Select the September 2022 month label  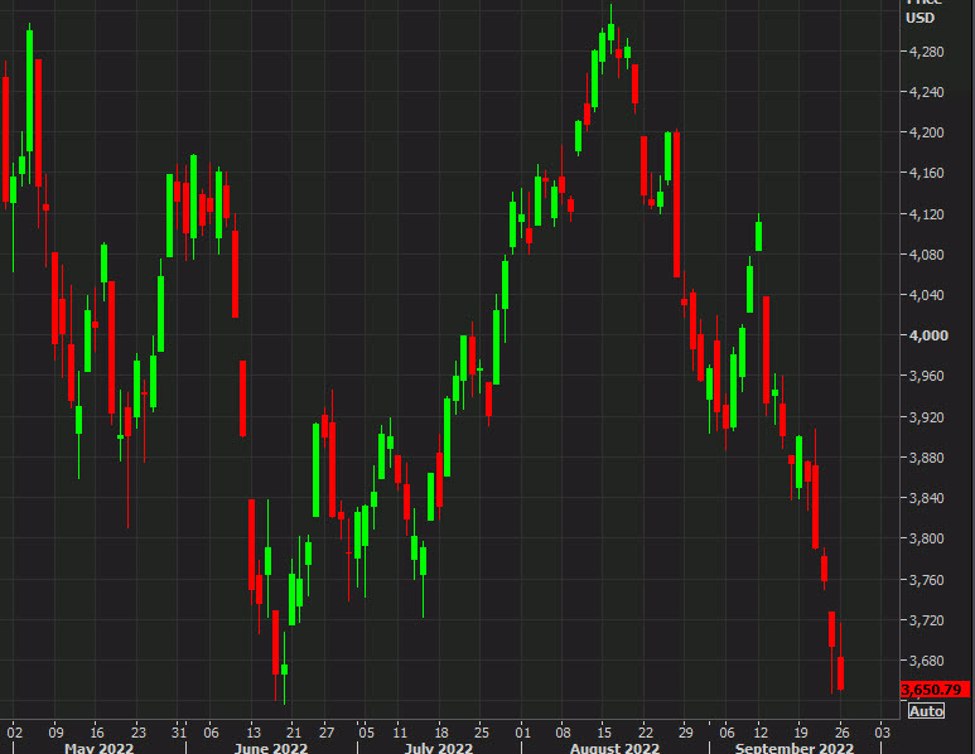click(x=794, y=747)
